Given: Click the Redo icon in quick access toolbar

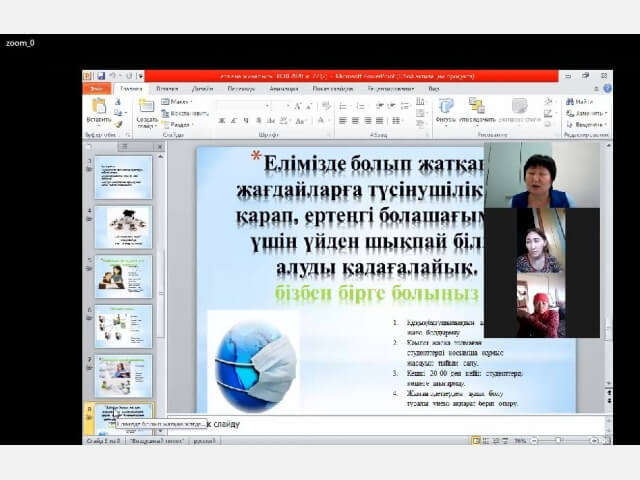Looking at the screenshot, I should pos(129,76).
